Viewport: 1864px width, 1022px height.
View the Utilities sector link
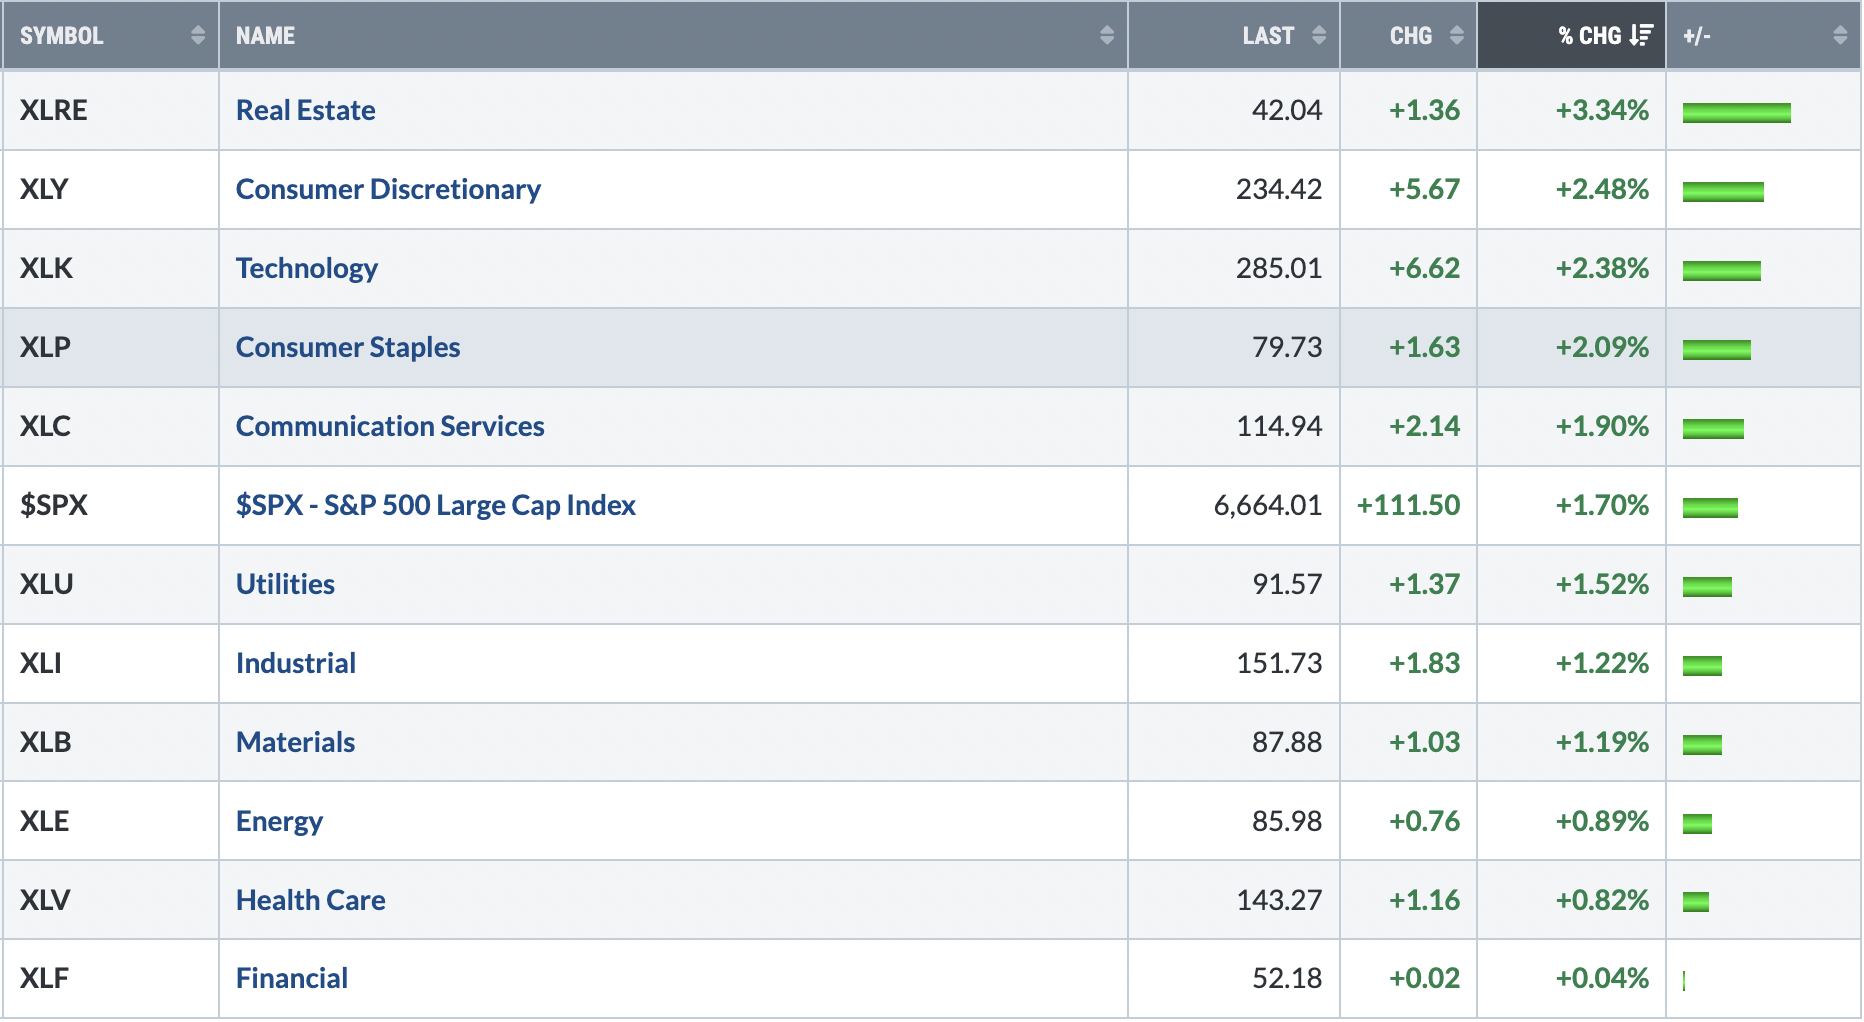pos(285,584)
